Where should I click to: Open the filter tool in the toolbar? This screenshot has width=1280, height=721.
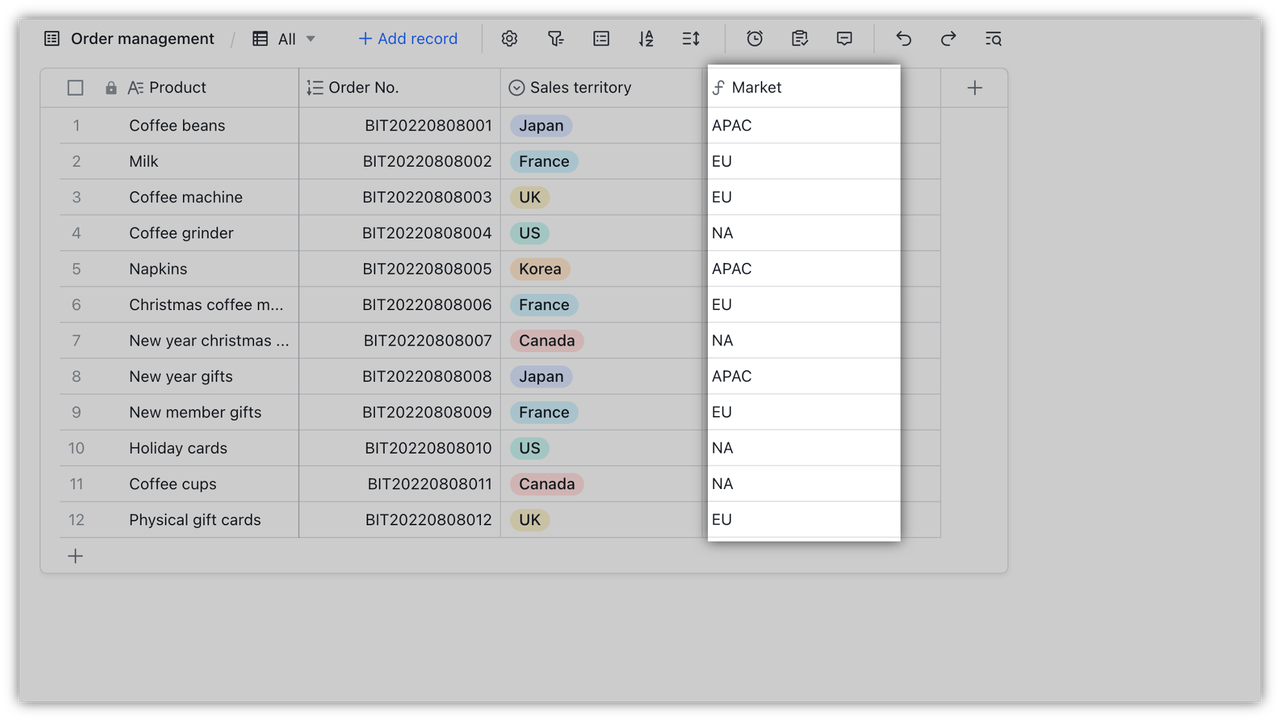pos(555,38)
